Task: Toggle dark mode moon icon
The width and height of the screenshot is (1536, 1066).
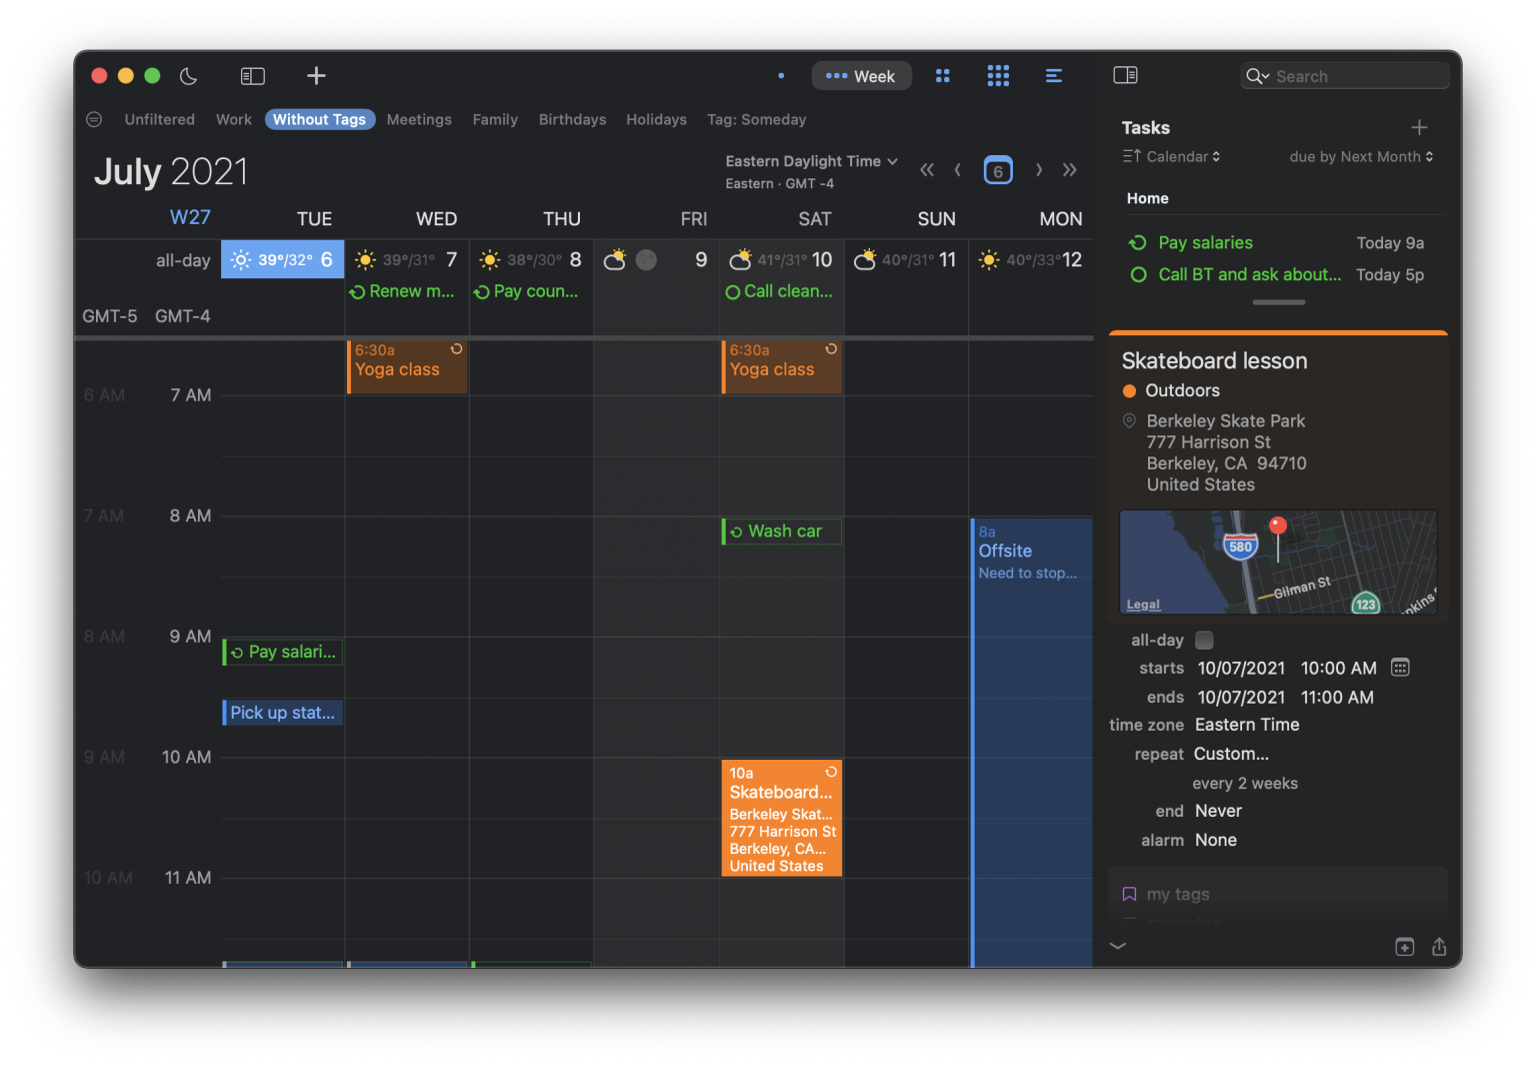Action: click(x=188, y=76)
